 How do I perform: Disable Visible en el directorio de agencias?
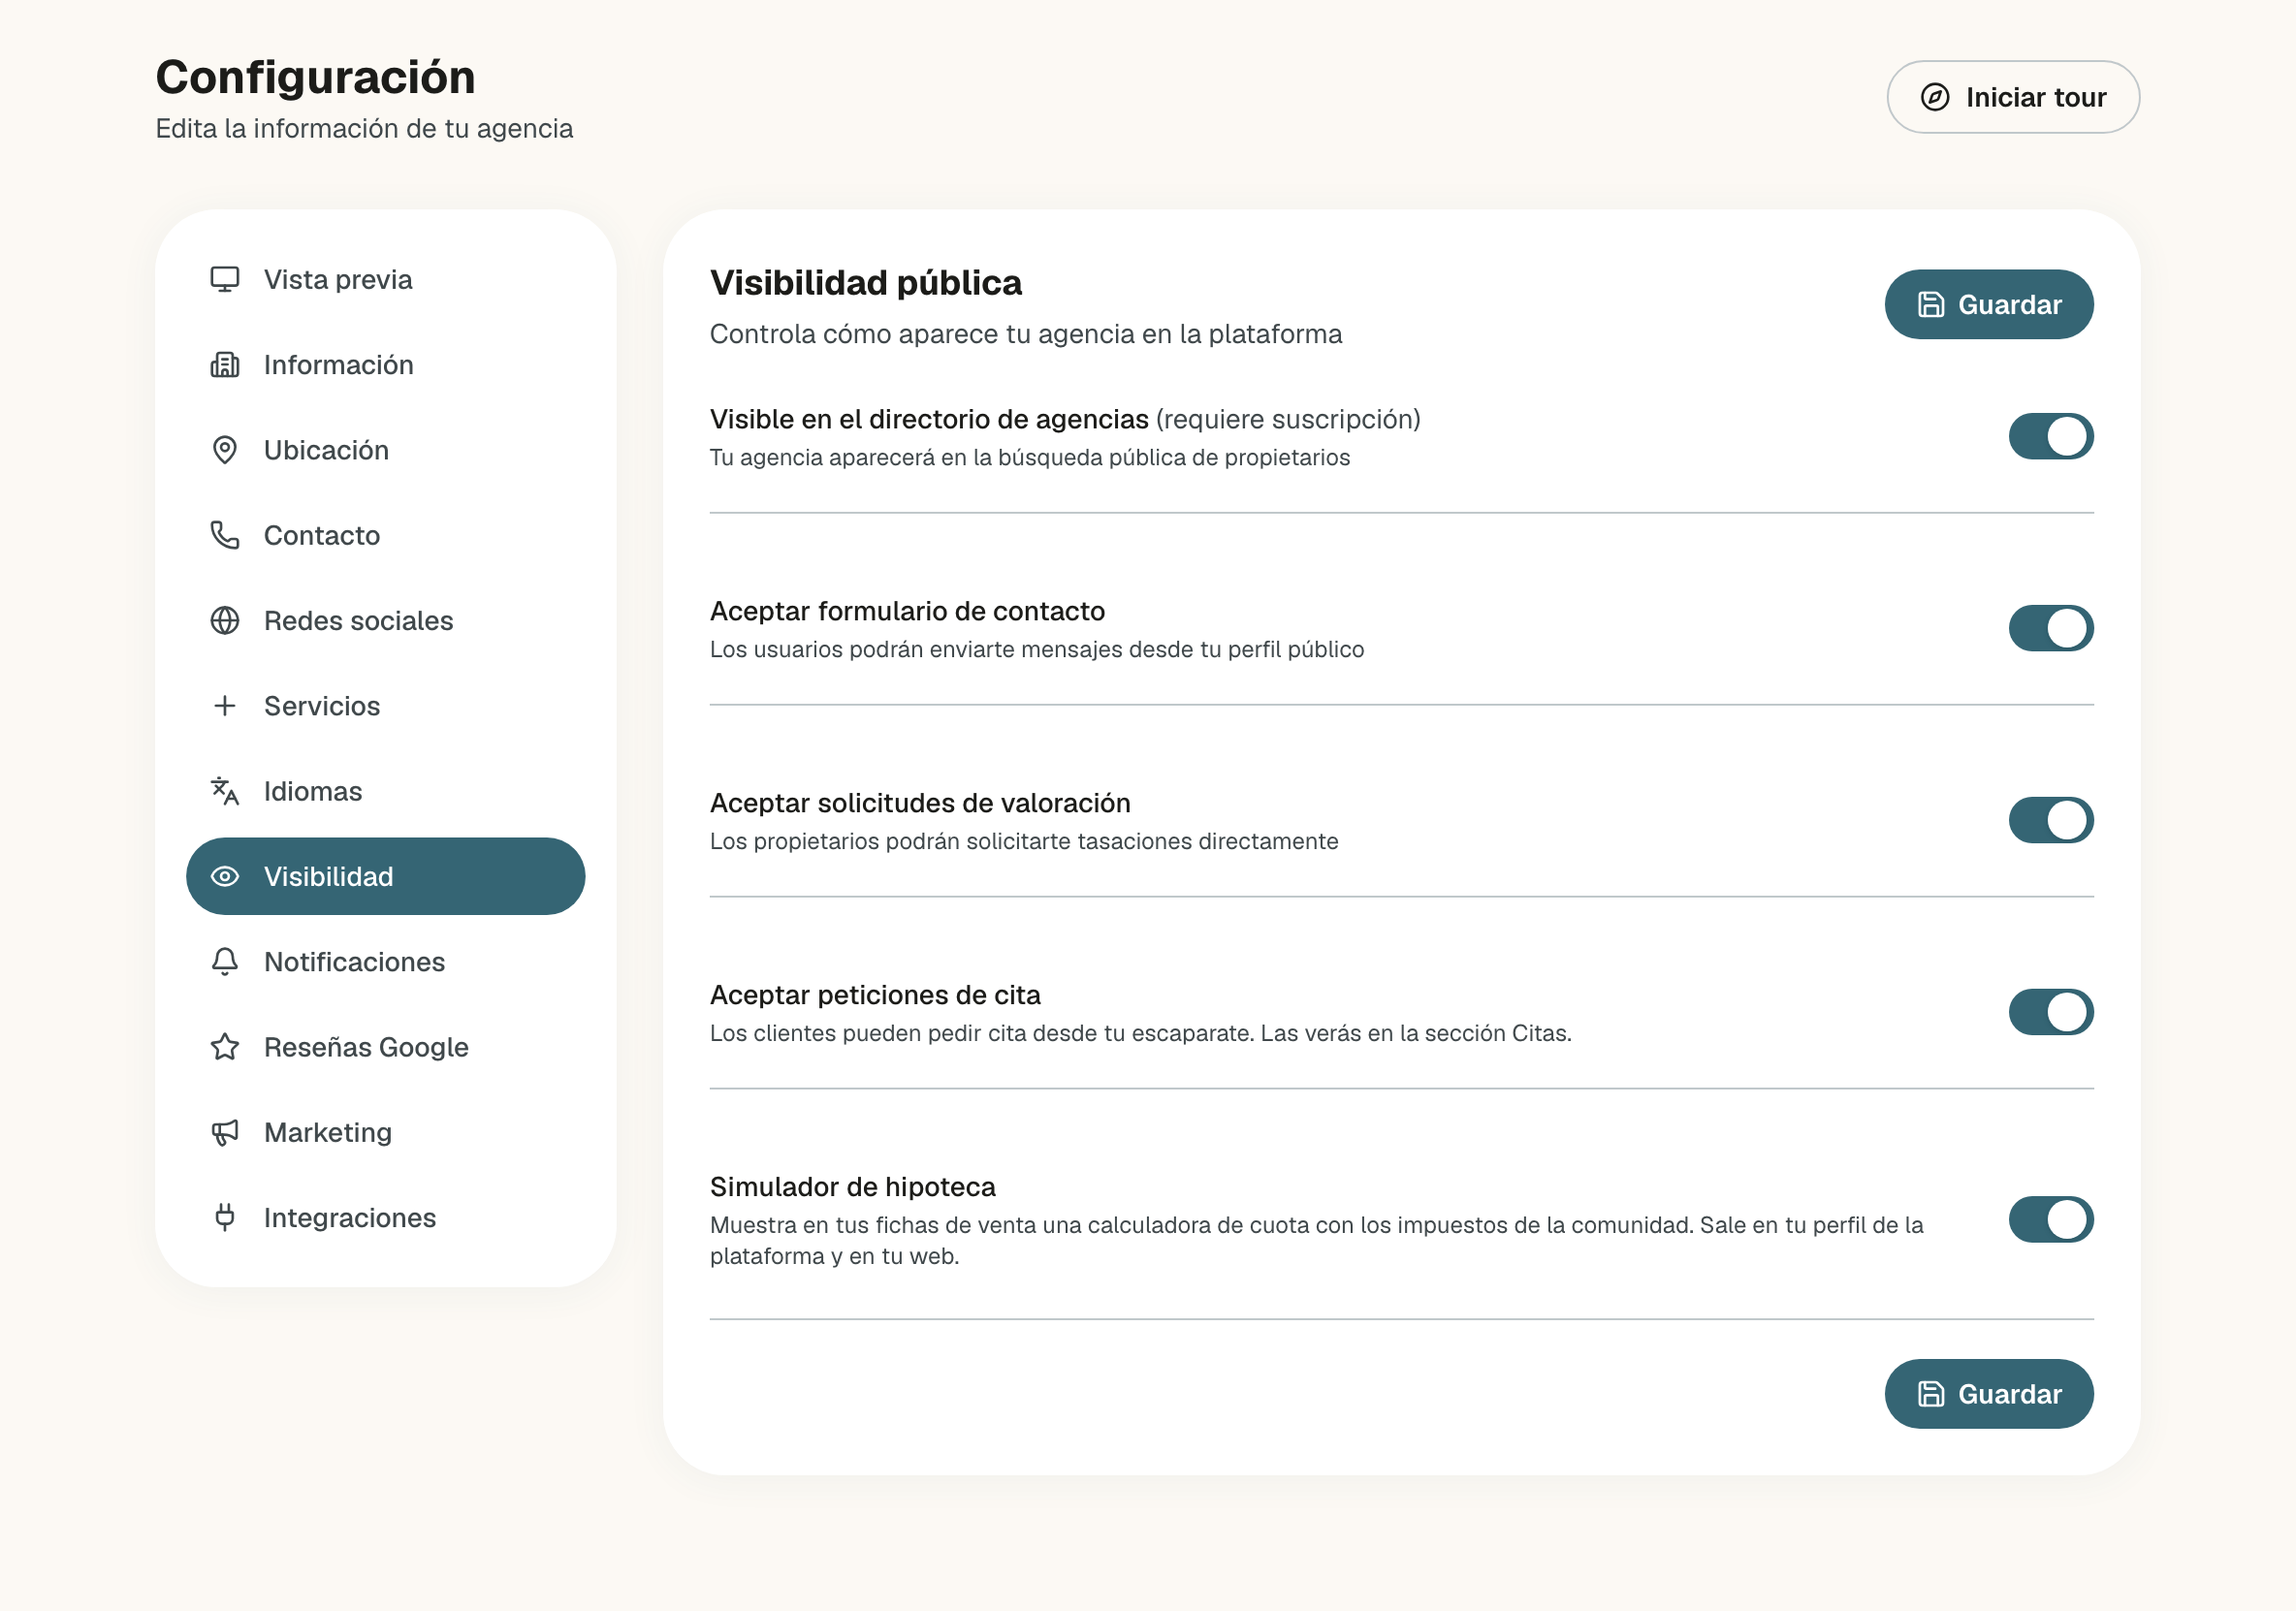pyautogui.click(x=2050, y=436)
